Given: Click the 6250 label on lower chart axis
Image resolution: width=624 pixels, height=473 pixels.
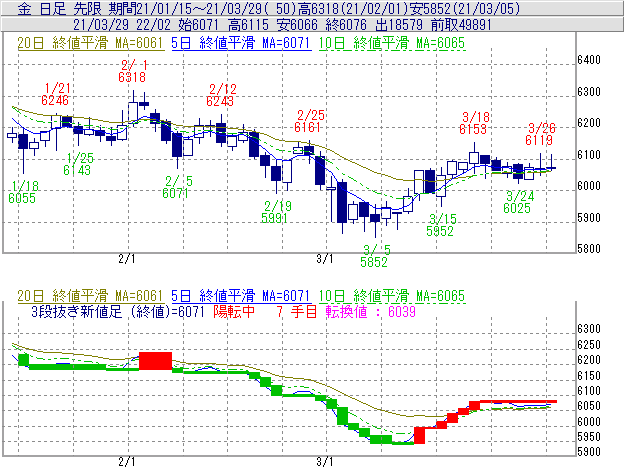Looking at the screenshot, I should coord(589,345).
